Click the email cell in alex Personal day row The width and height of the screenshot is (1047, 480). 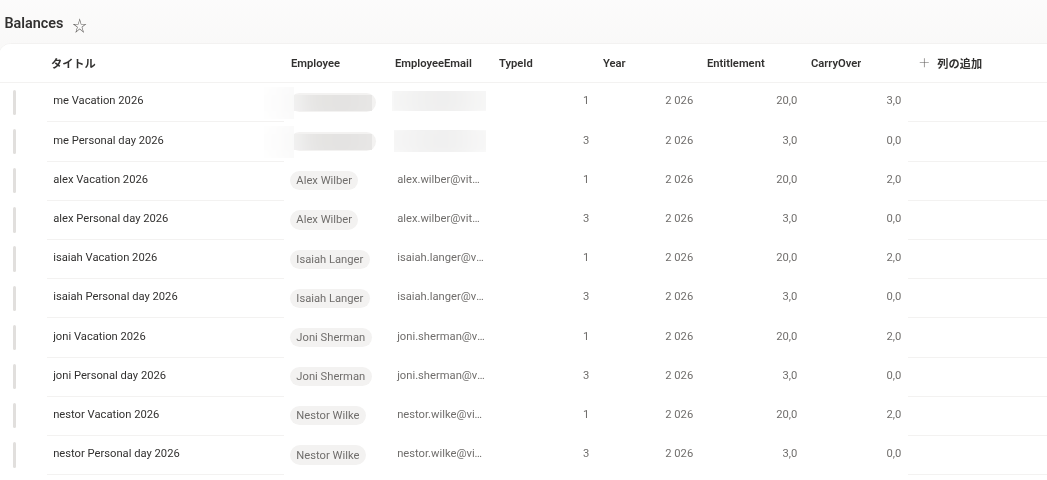[439, 218]
